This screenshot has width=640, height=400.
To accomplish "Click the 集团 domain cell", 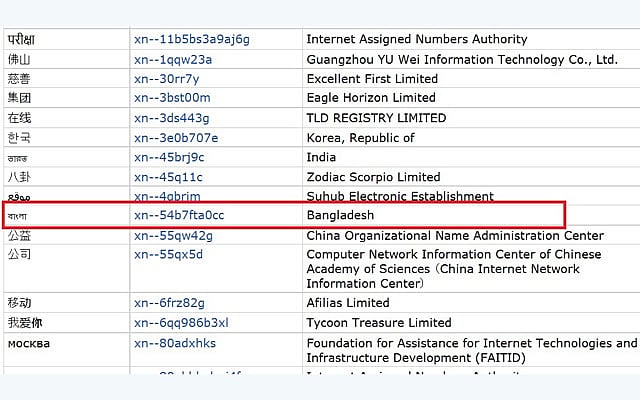I will click(x=67, y=98).
